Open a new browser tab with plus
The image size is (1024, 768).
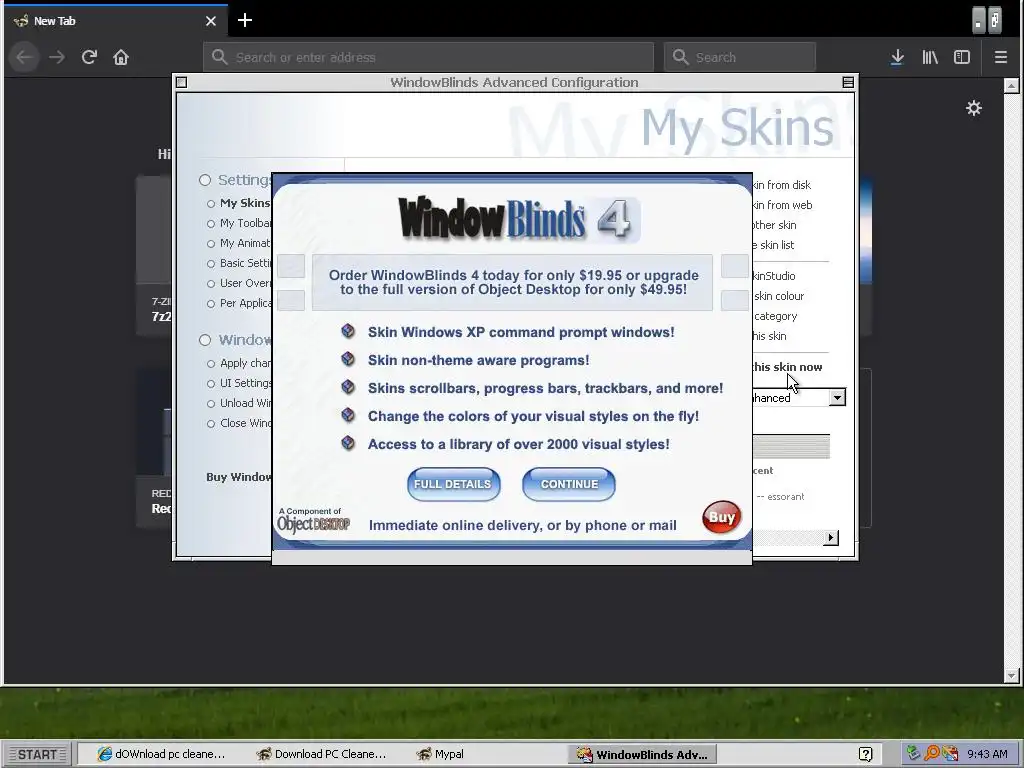(x=245, y=20)
